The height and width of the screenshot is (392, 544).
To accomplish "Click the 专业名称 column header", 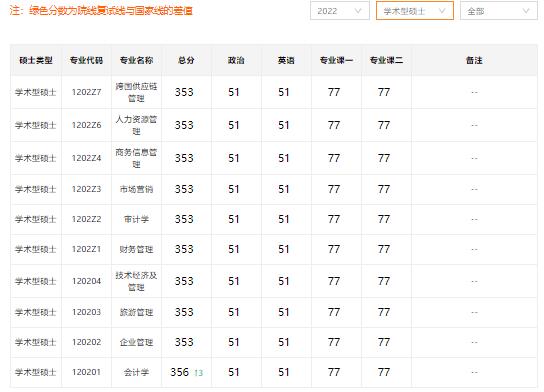I will [x=136, y=60].
